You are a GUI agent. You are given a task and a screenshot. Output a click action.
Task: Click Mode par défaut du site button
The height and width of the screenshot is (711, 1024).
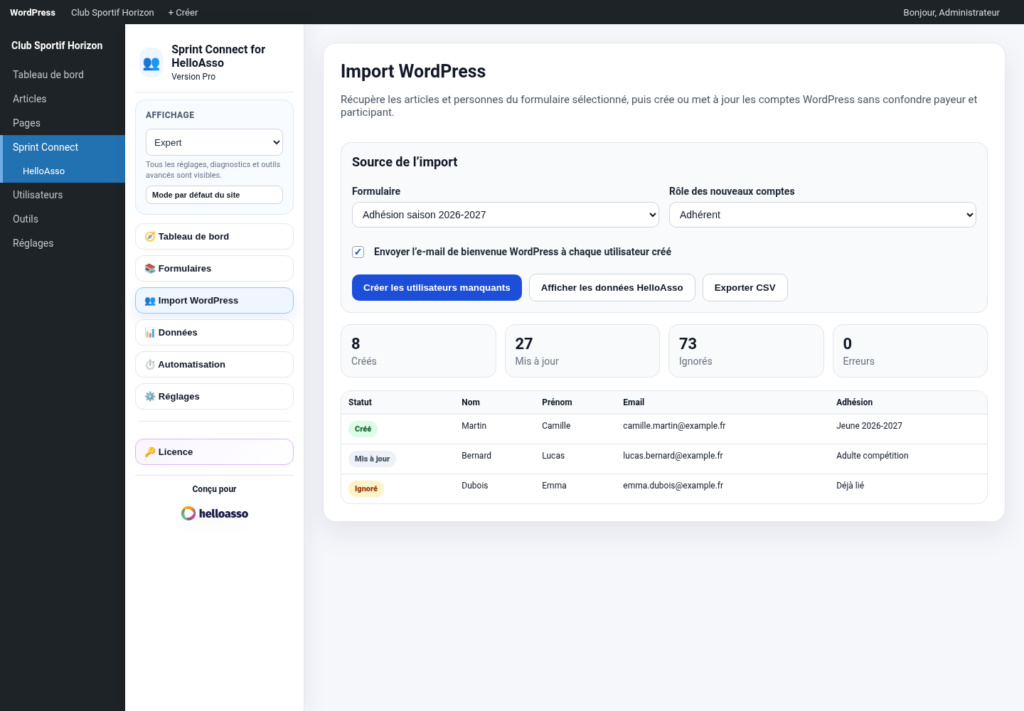point(214,195)
